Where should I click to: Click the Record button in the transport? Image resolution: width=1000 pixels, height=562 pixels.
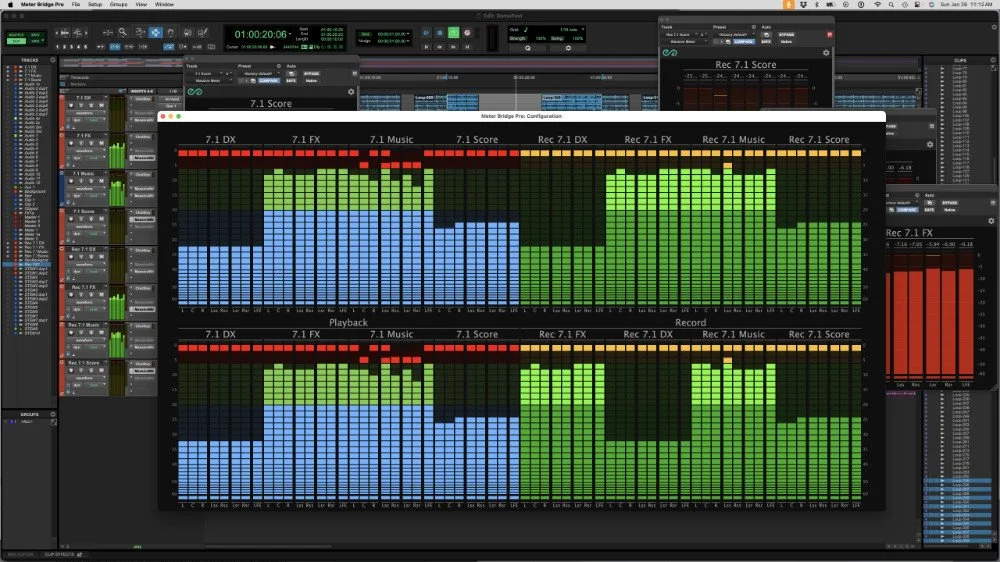pos(467,33)
